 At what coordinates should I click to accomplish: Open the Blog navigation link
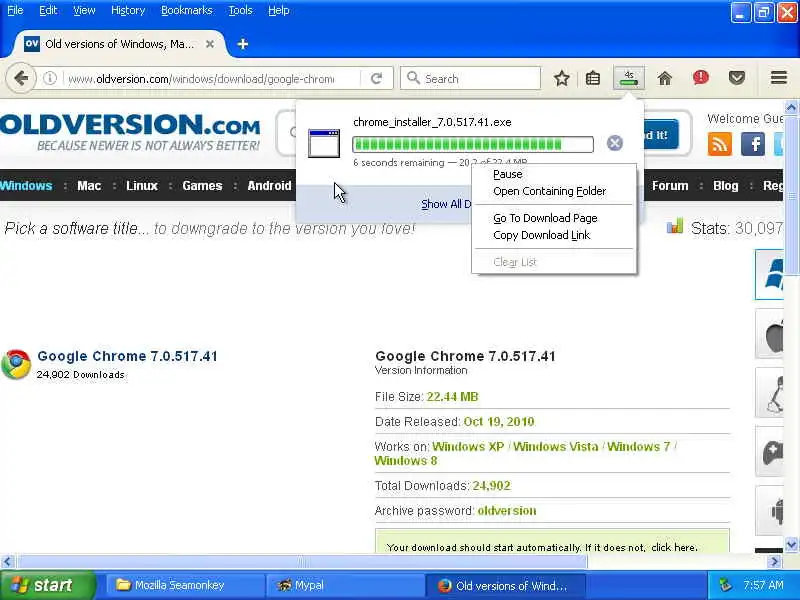(725, 186)
